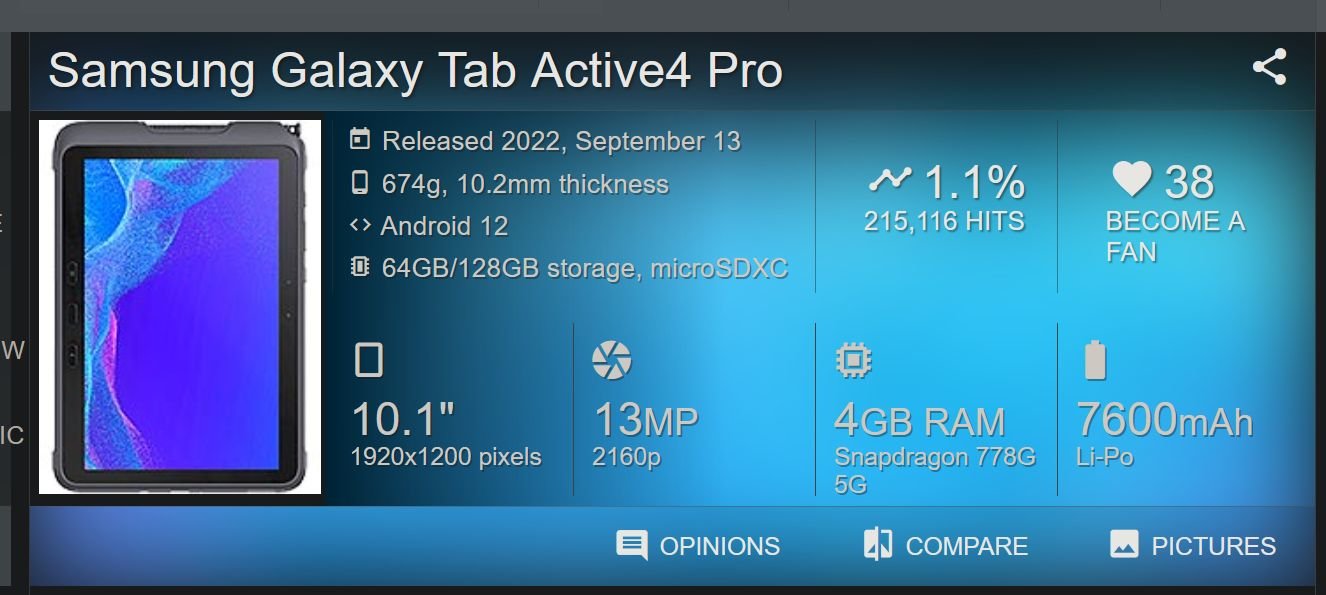The height and width of the screenshot is (595, 1326).
Task: Click the 215,116 HITS counter
Action: (944, 221)
